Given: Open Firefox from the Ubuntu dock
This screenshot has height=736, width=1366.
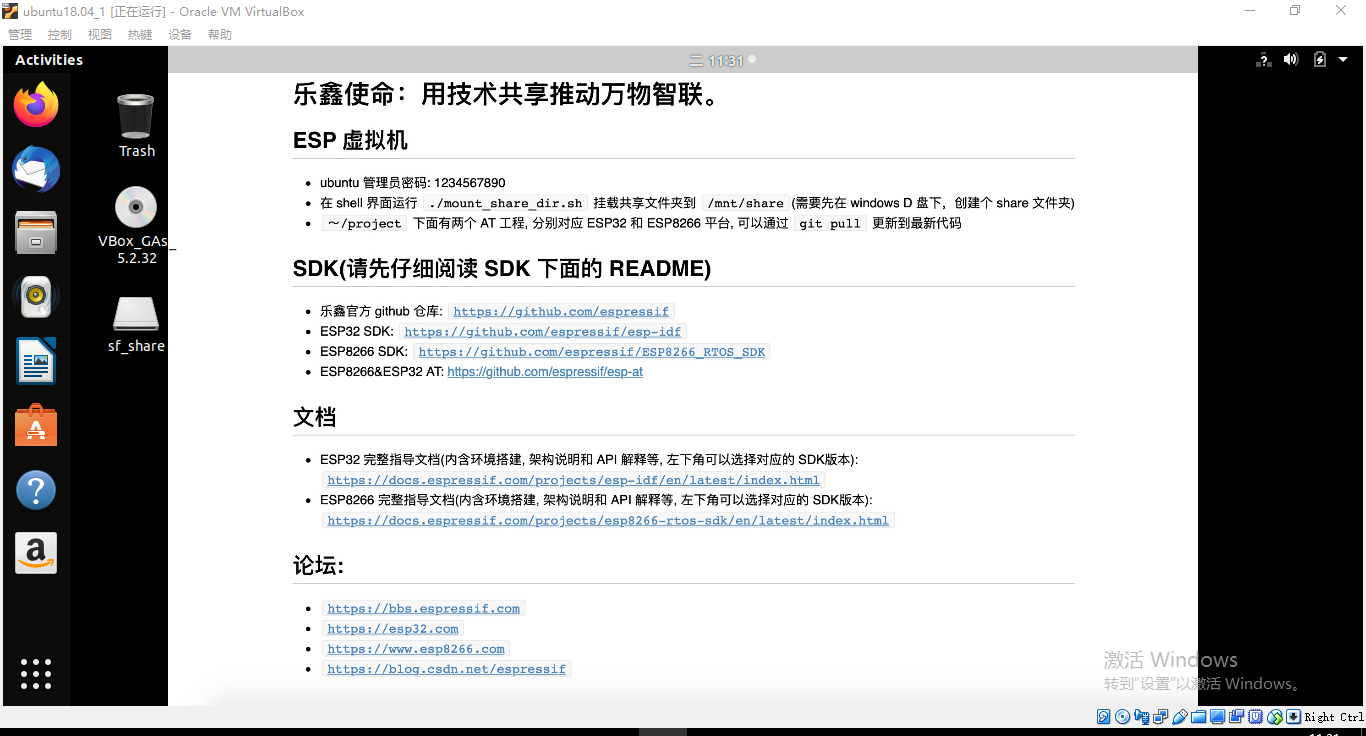Looking at the screenshot, I should (x=35, y=104).
